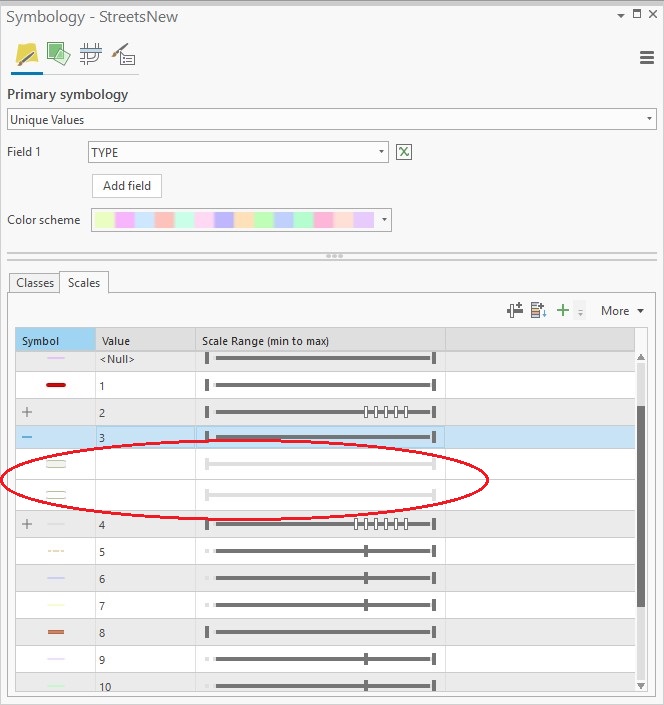Select the value cell 6

pos(145,578)
